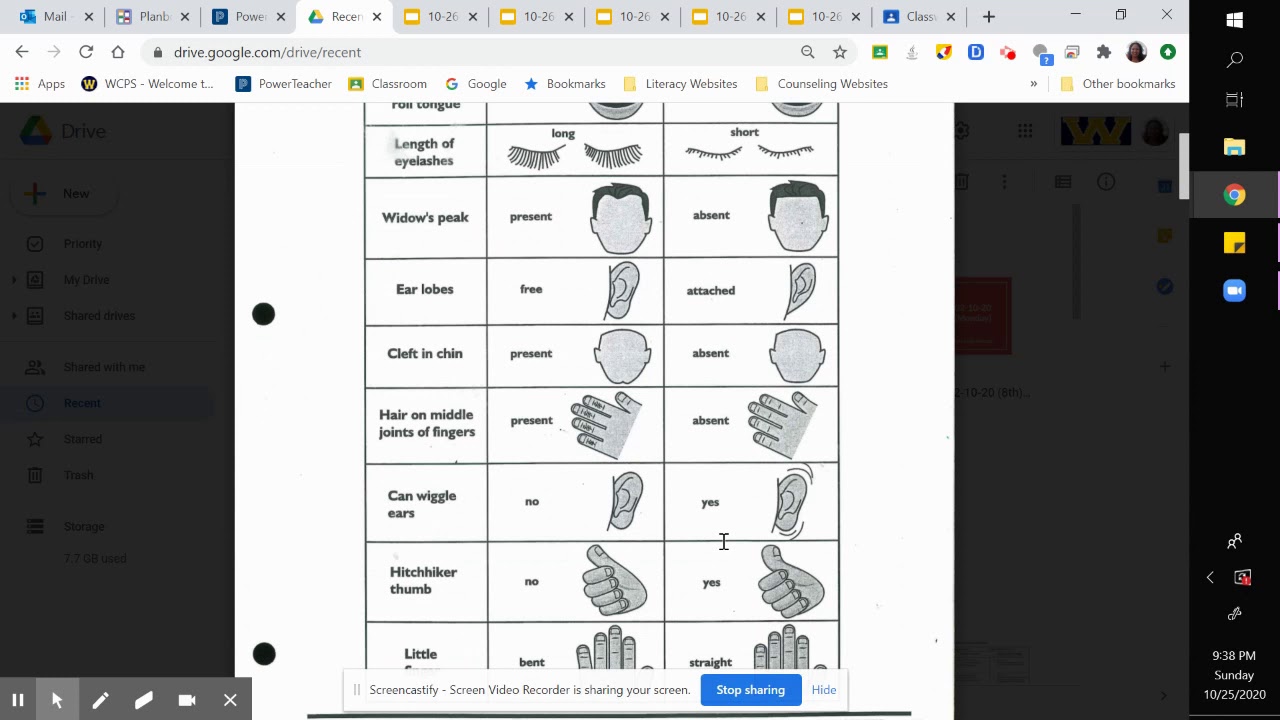Open the Extensions puzzle piece menu
Screen dimensions: 1280x720
click(x=1104, y=52)
